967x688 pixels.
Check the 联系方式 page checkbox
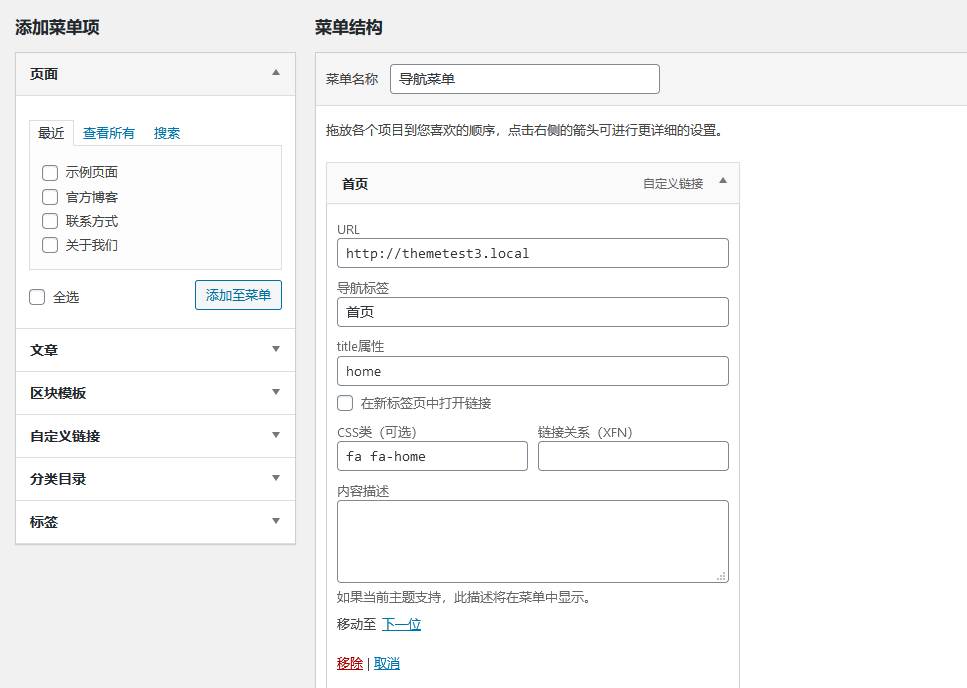point(49,220)
